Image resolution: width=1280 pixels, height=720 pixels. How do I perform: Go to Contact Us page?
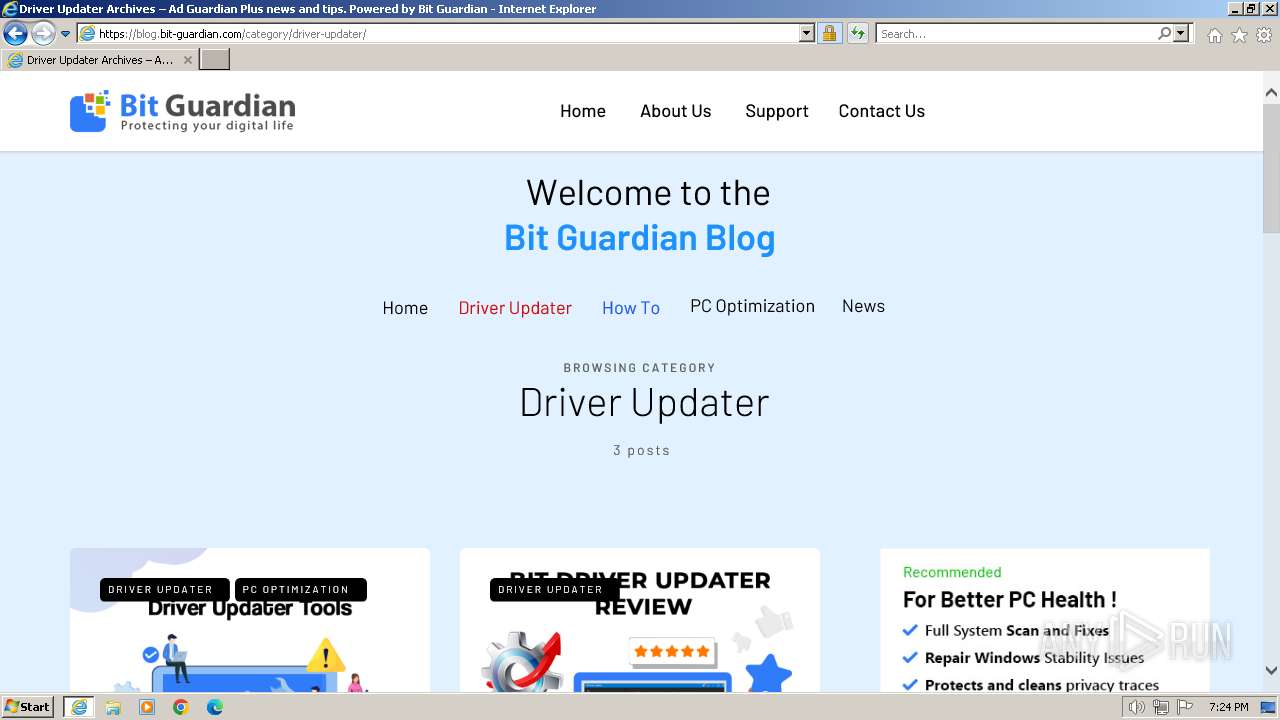[x=882, y=111]
